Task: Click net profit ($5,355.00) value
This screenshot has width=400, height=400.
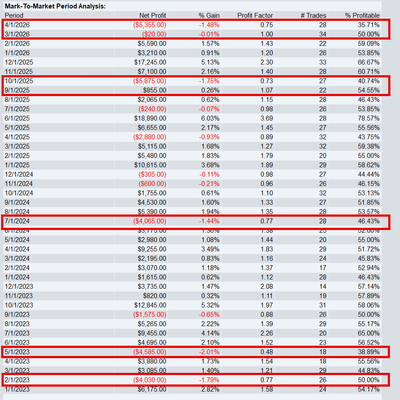Action: point(150,25)
